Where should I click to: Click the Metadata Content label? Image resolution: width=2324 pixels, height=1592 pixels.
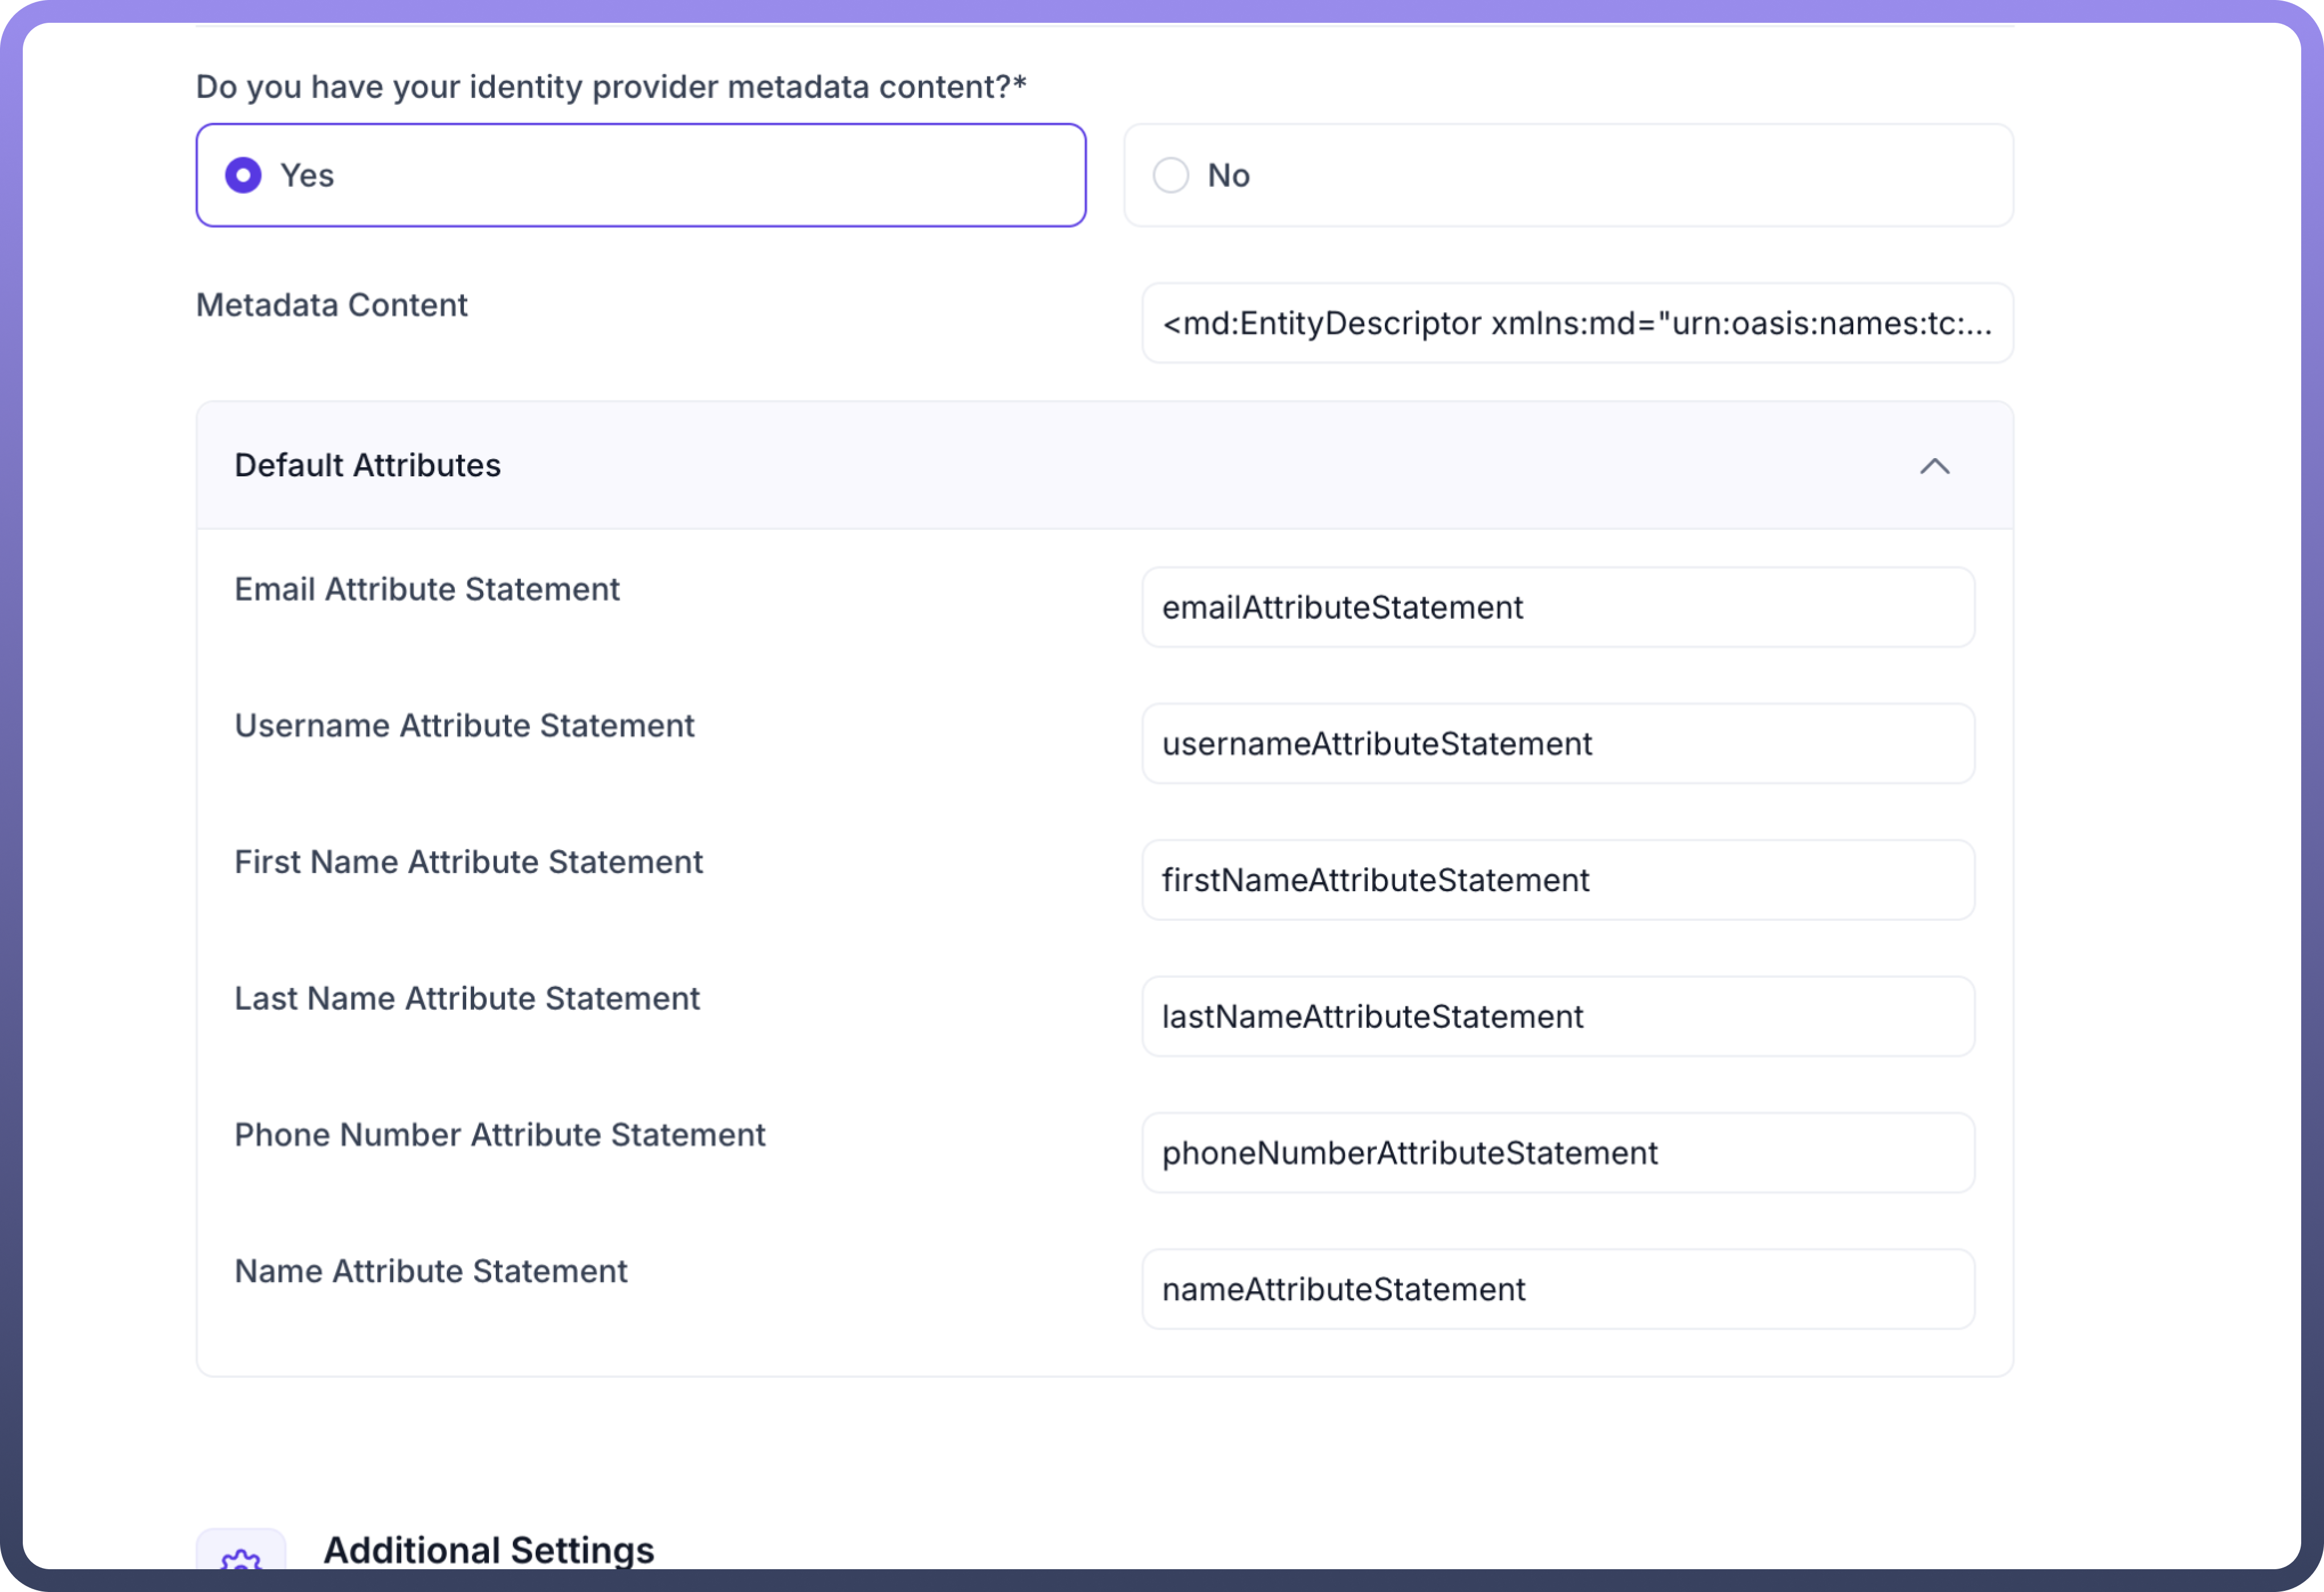pyautogui.click(x=331, y=305)
